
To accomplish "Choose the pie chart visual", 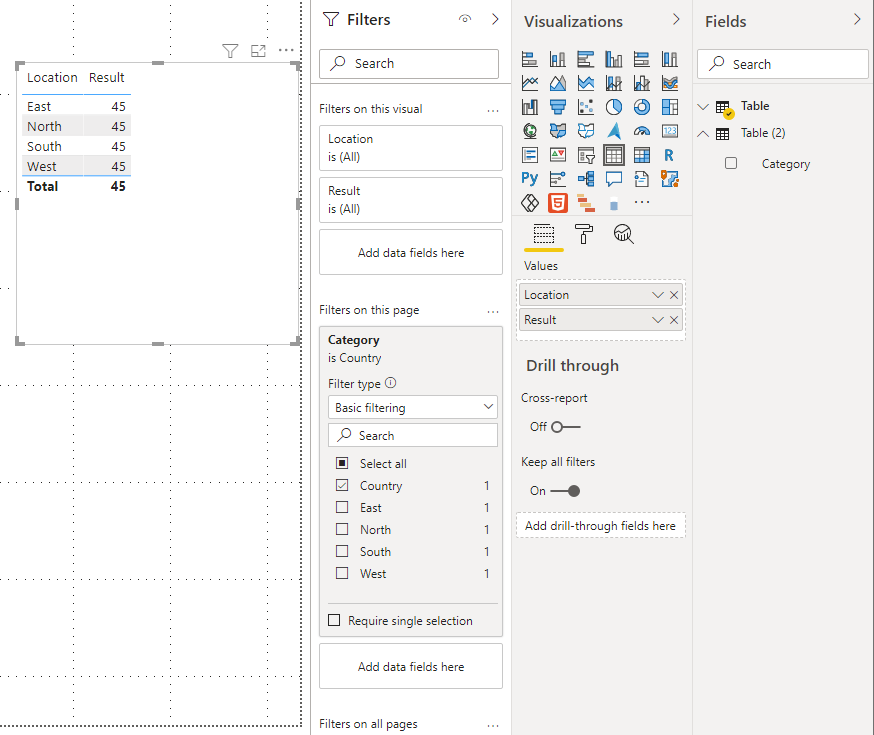I will click(x=614, y=107).
